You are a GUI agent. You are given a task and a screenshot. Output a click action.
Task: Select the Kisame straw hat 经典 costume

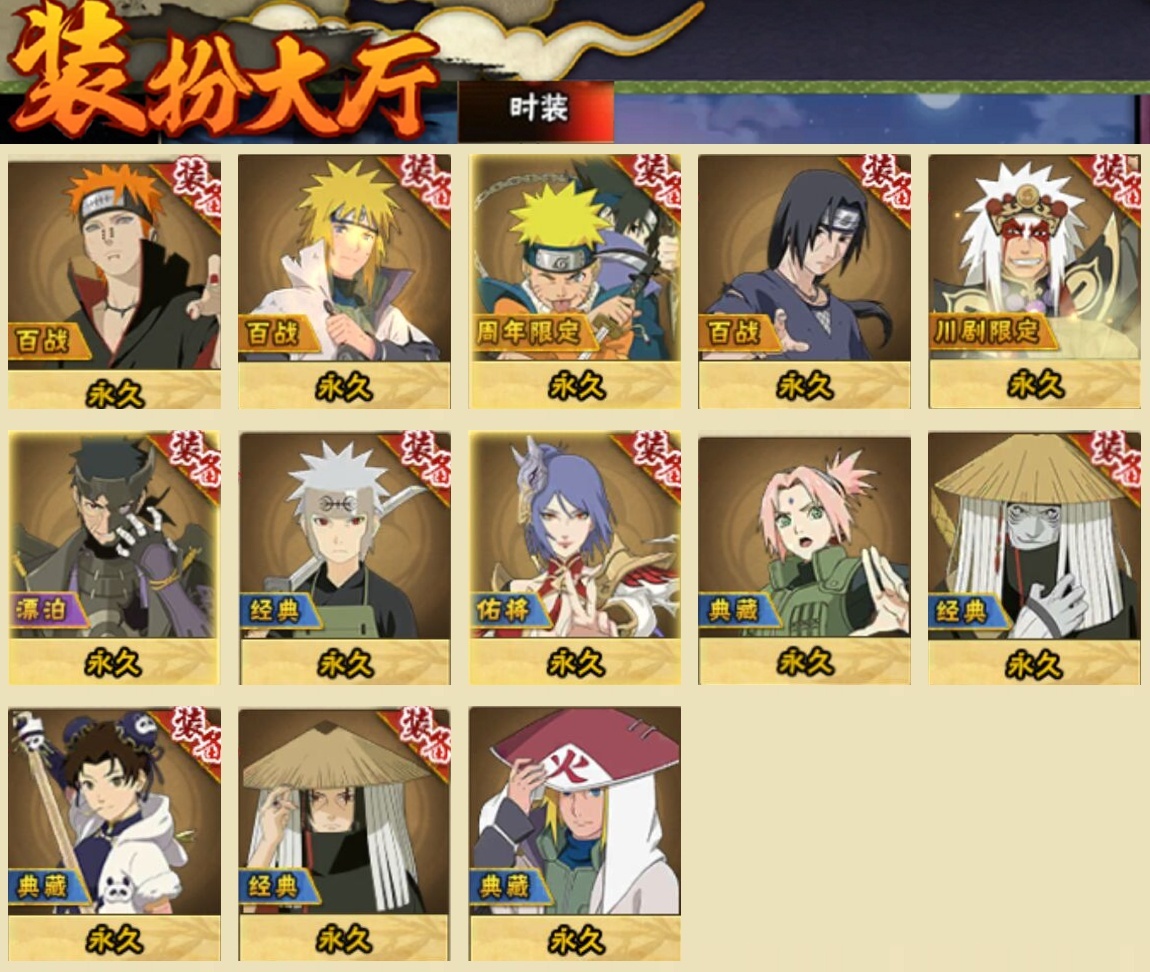[x=1034, y=558]
